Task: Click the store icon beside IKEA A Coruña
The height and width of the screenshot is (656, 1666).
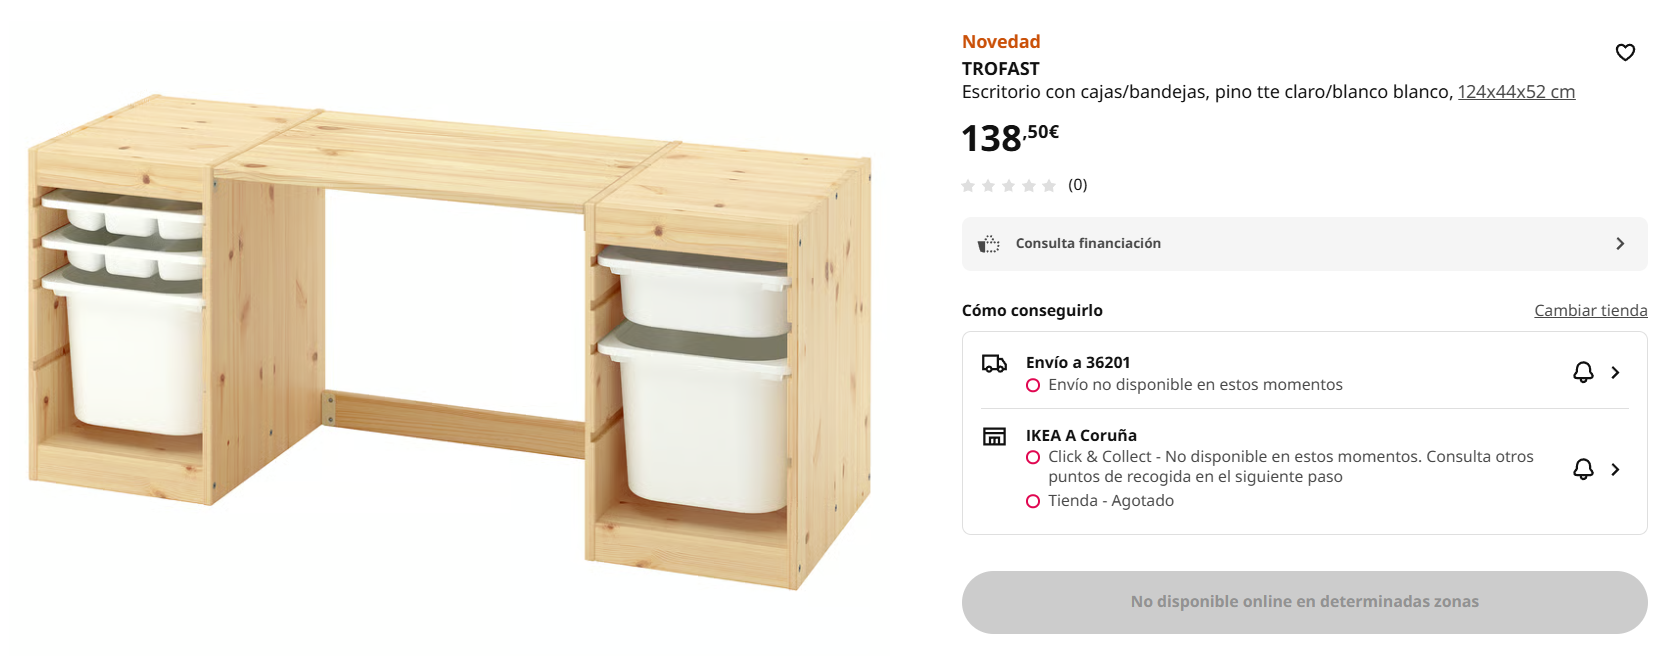Action: point(994,436)
